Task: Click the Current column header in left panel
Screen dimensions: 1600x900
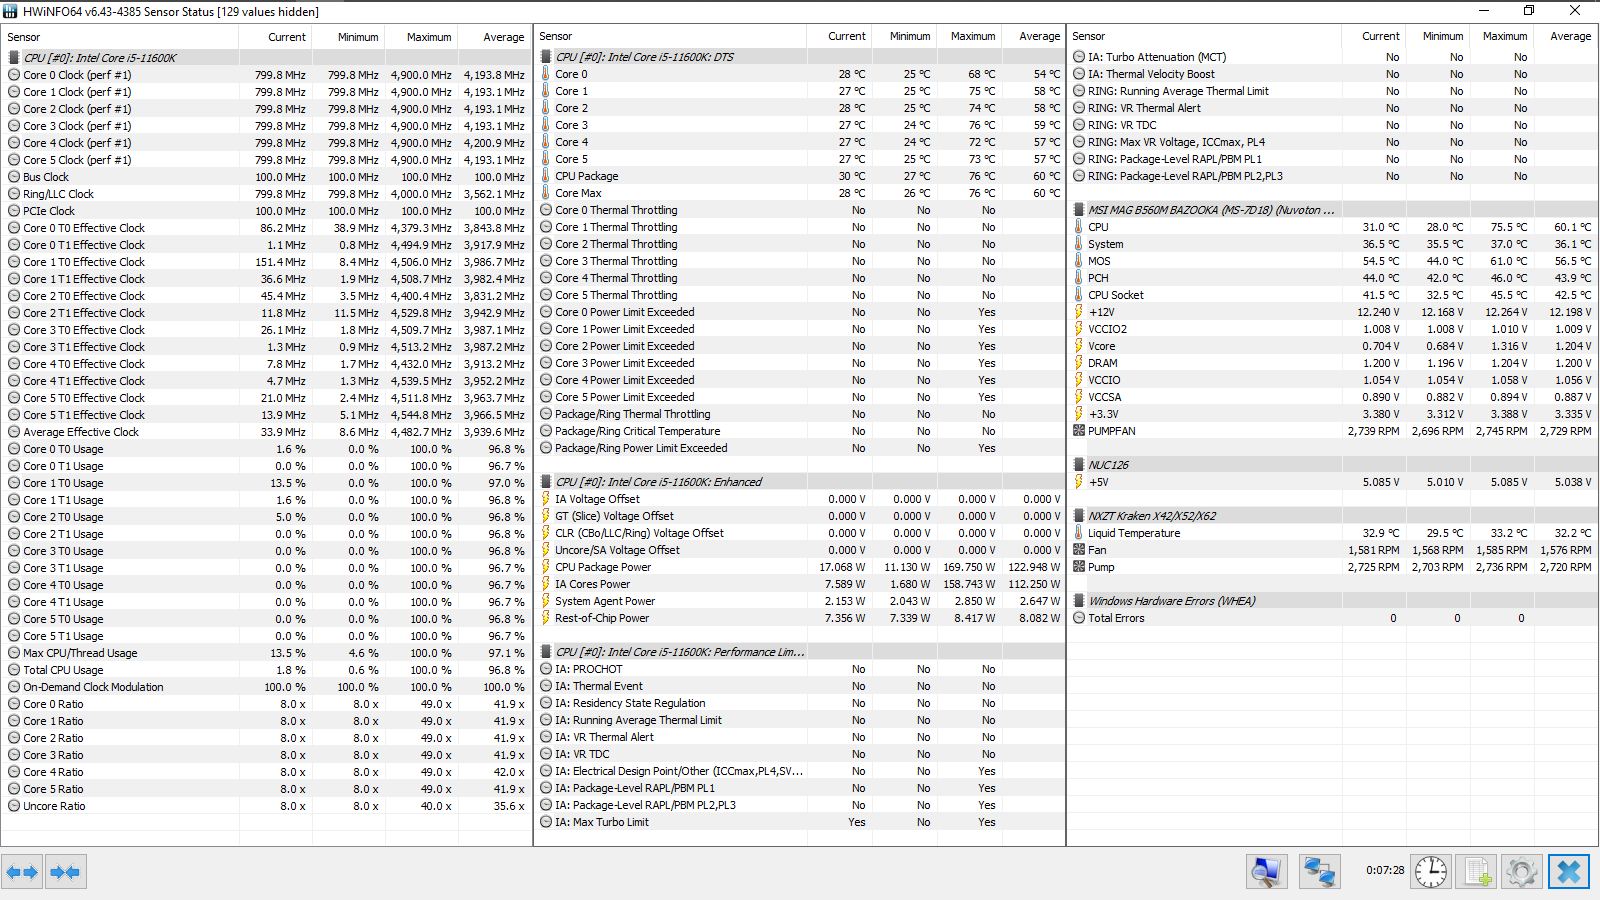Action: coord(276,37)
